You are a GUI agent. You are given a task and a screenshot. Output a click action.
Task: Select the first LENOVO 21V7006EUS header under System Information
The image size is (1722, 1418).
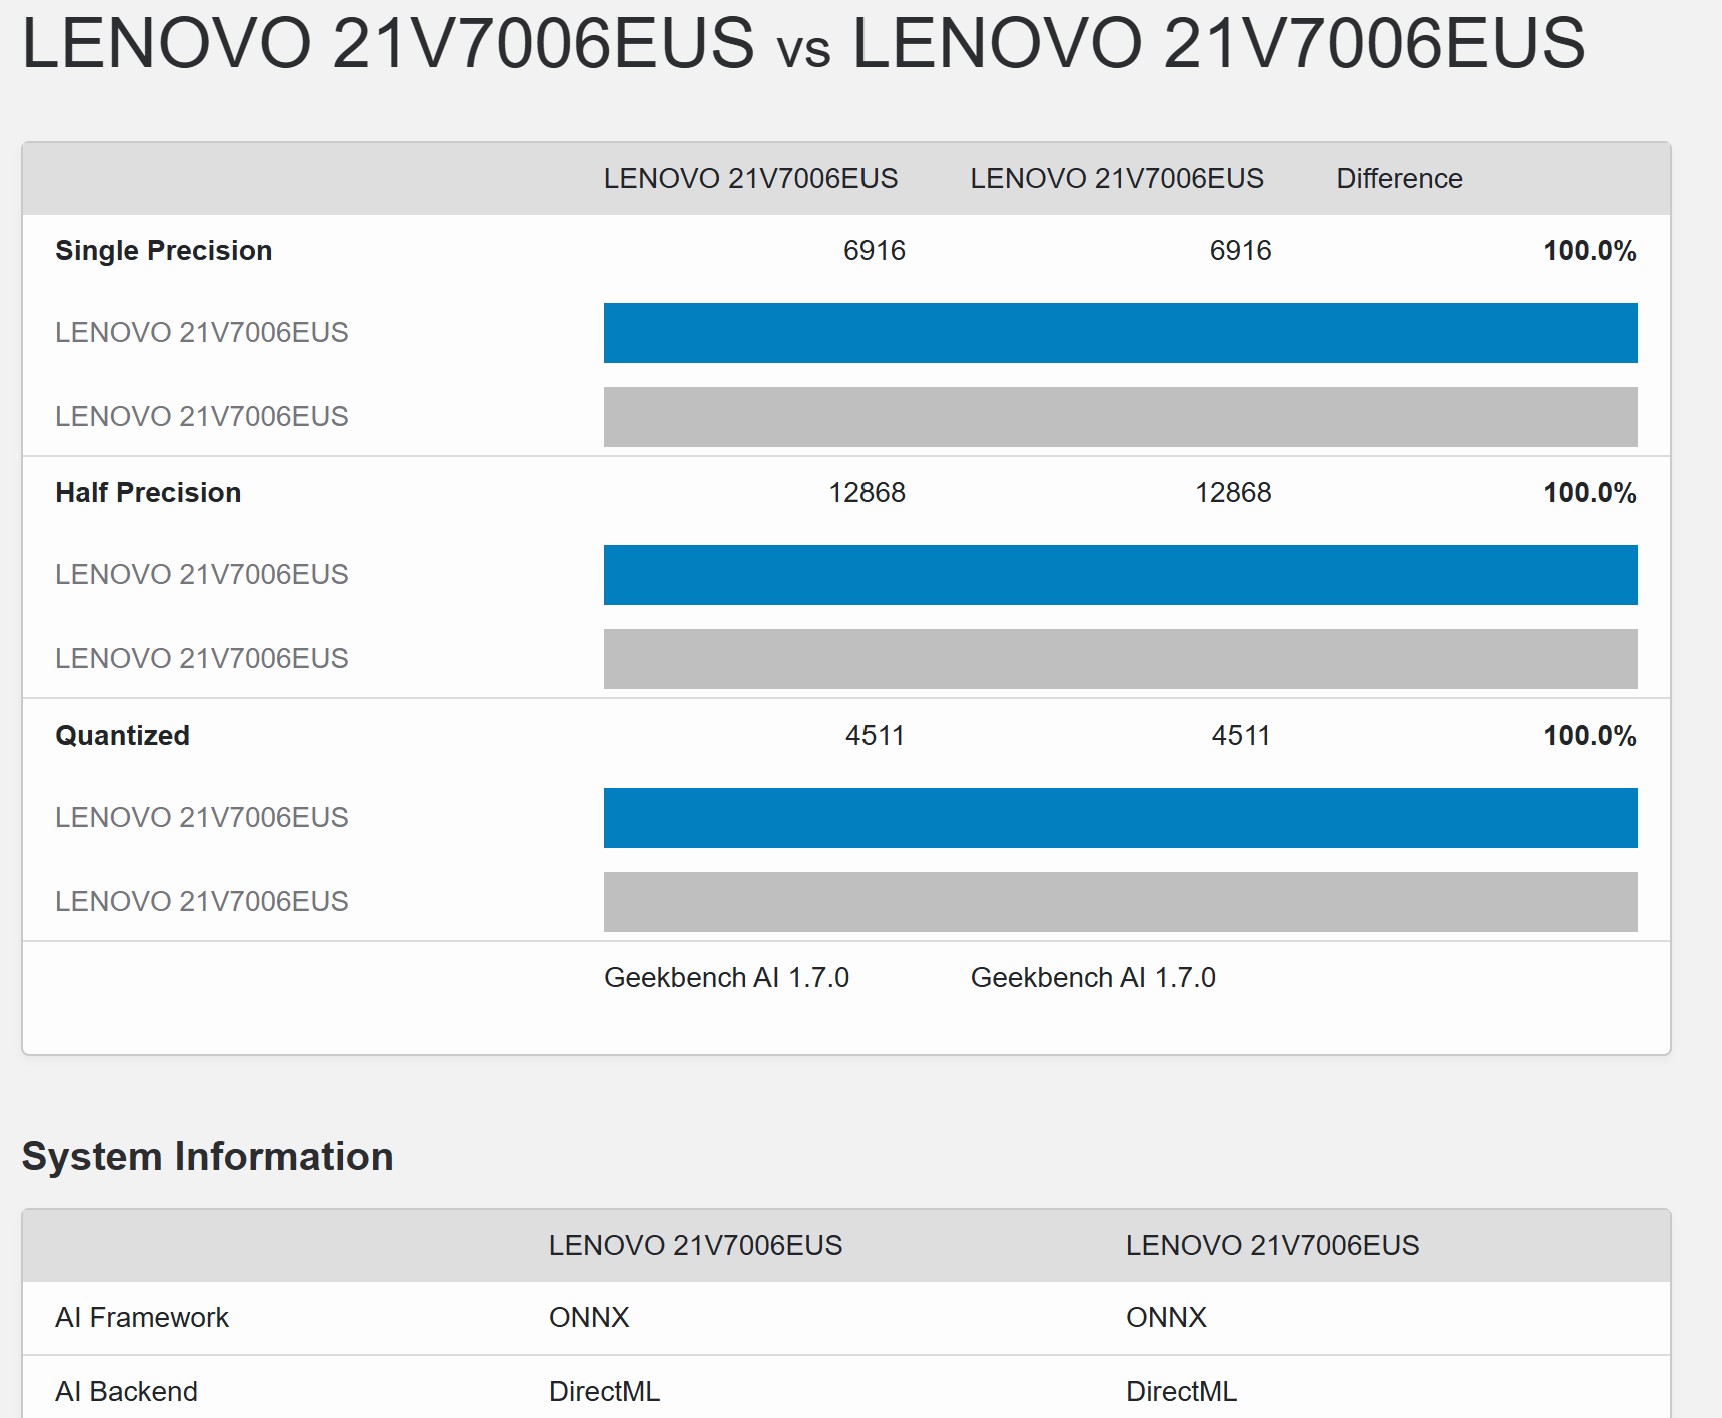pyautogui.click(x=696, y=1245)
